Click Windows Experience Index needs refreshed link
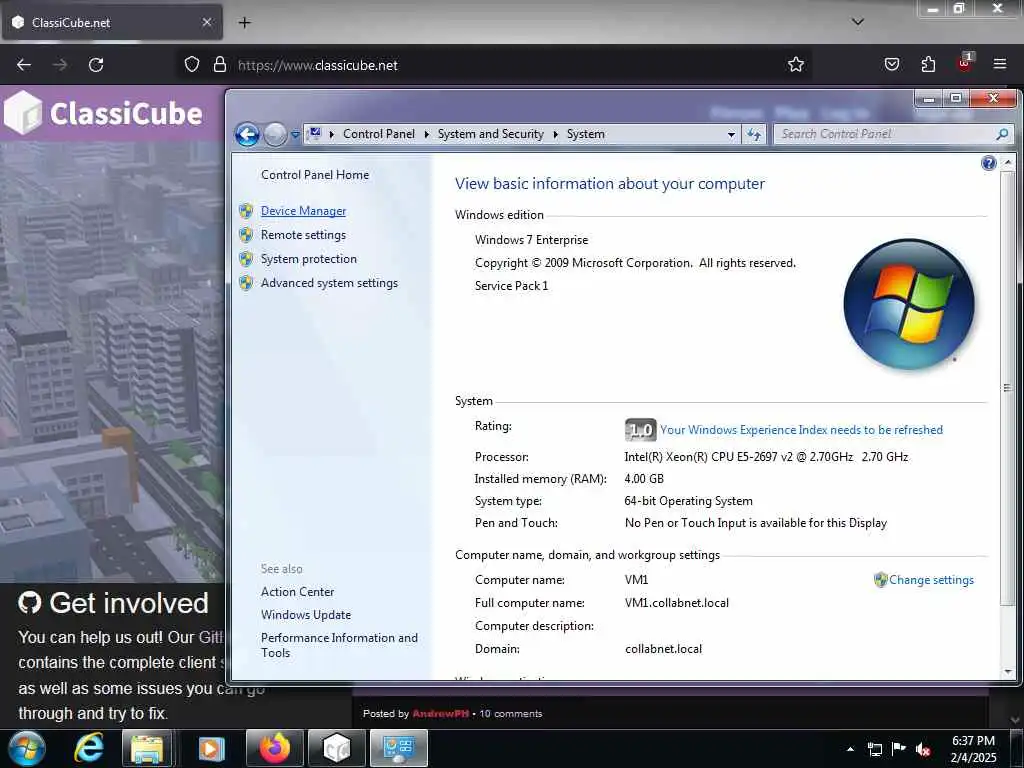 (x=801, y=430)
